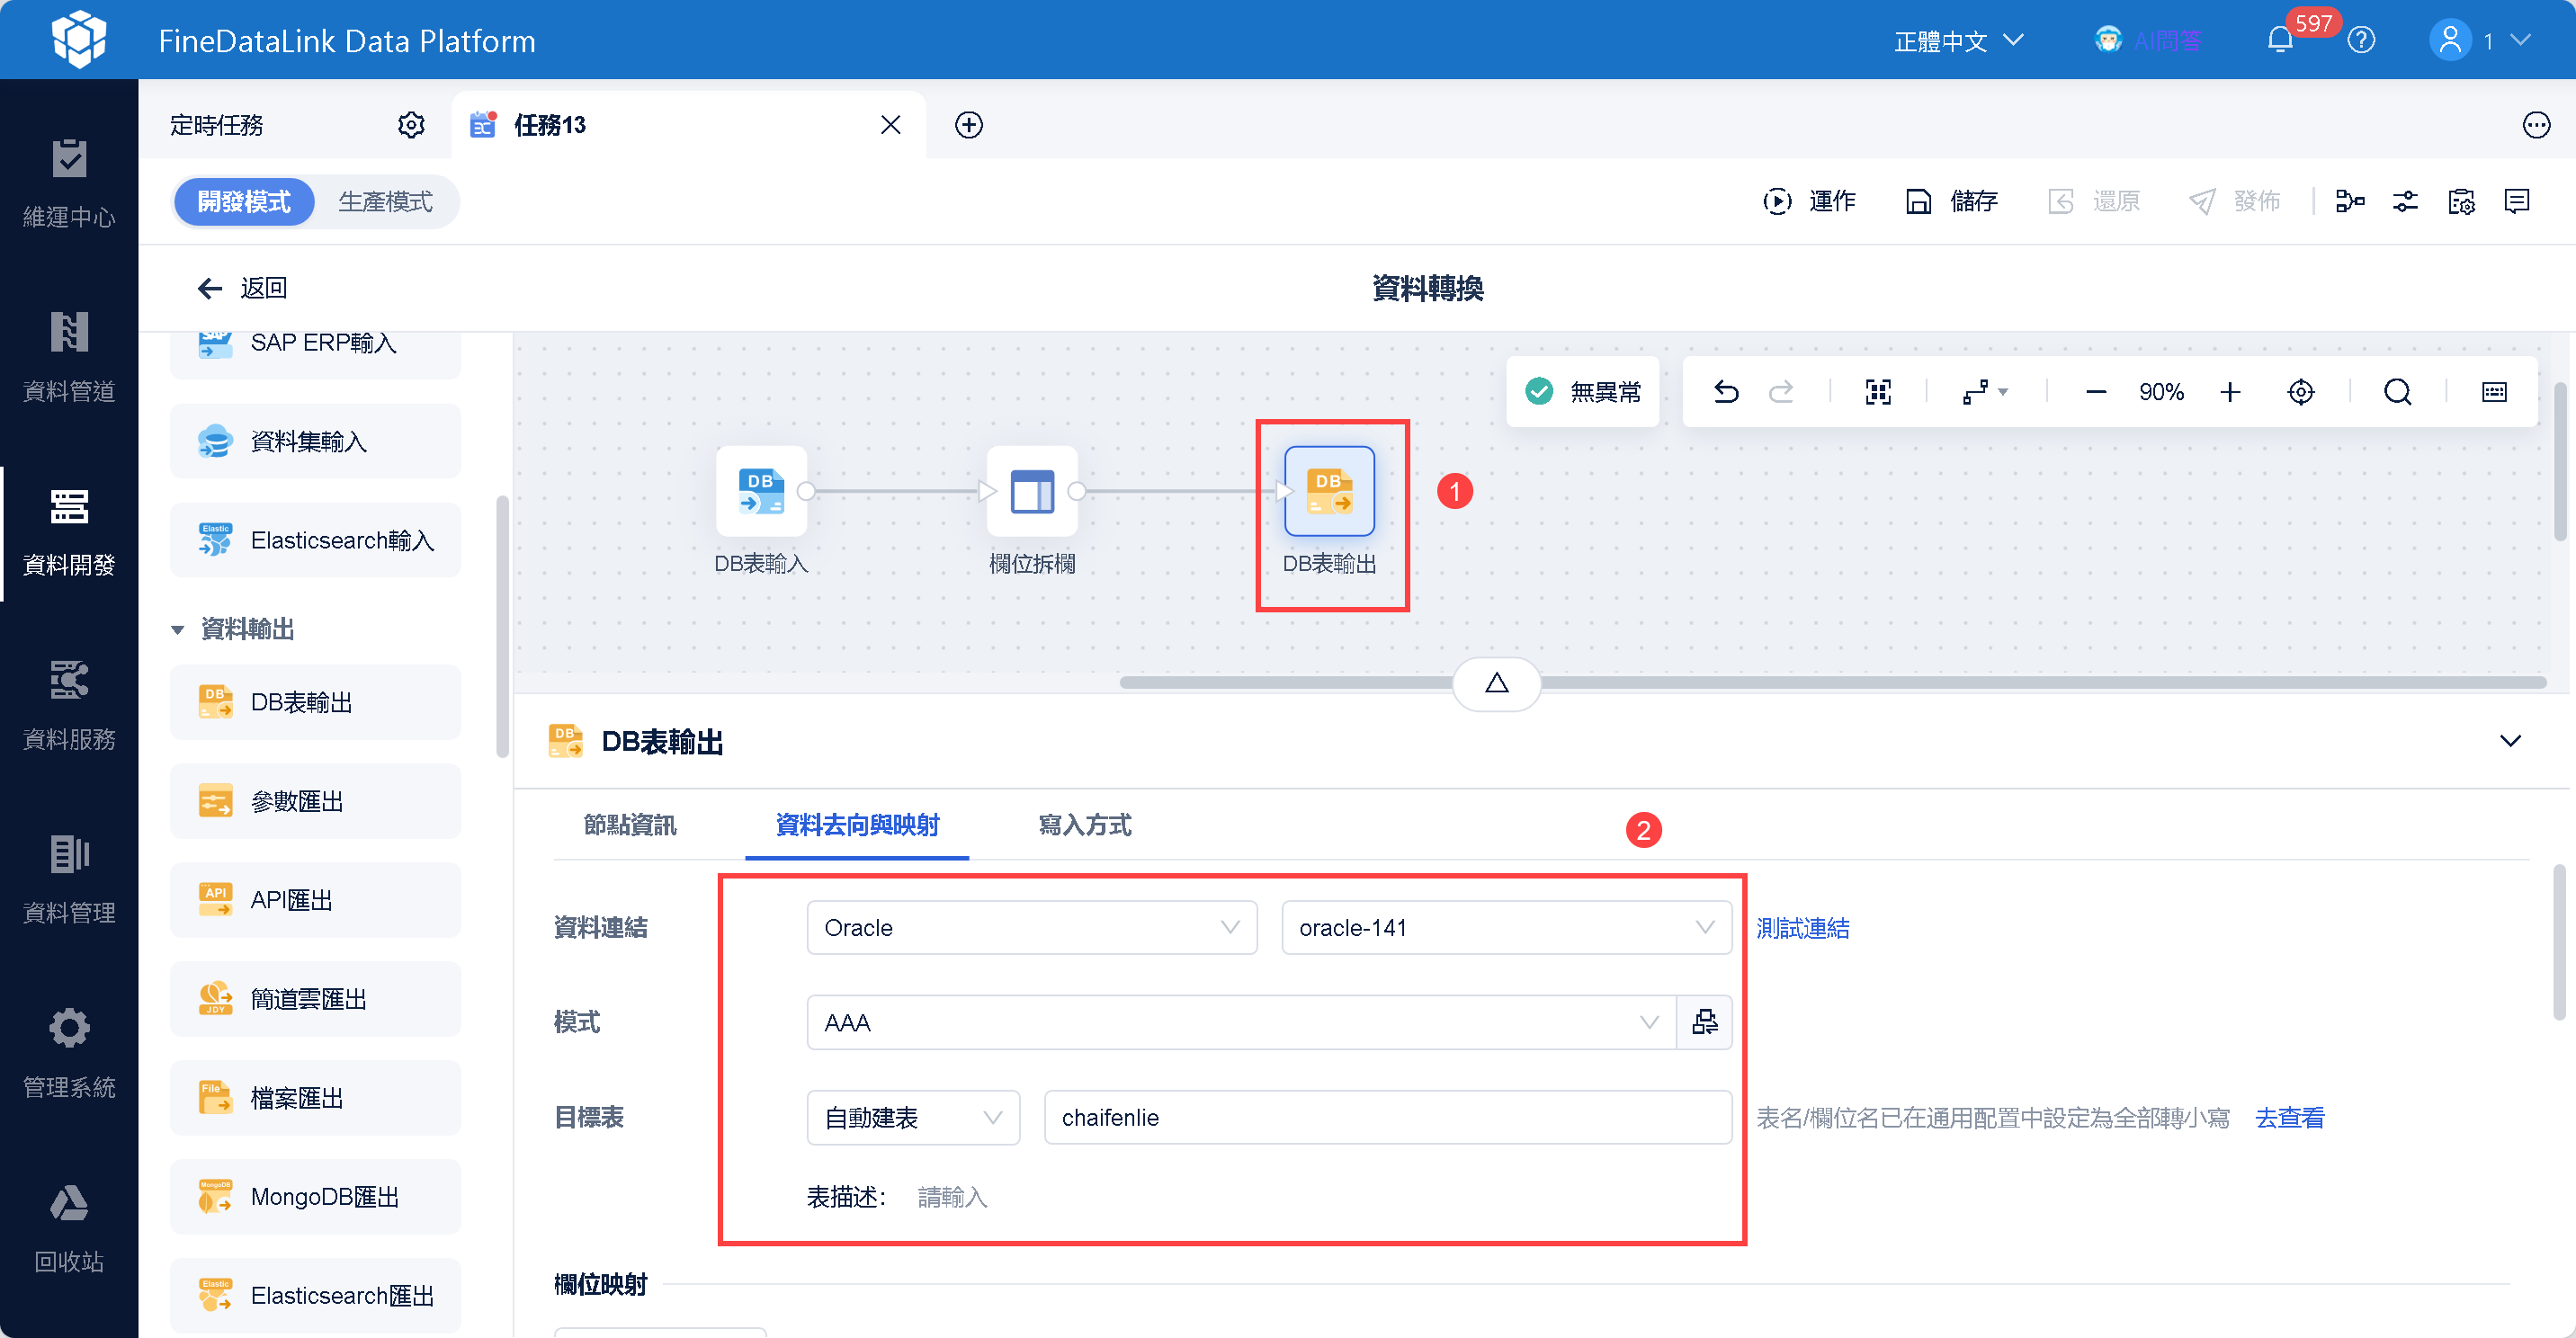Click the 儲存 save button
The image size is (2576, 1338).
(x=1952, y=202)
